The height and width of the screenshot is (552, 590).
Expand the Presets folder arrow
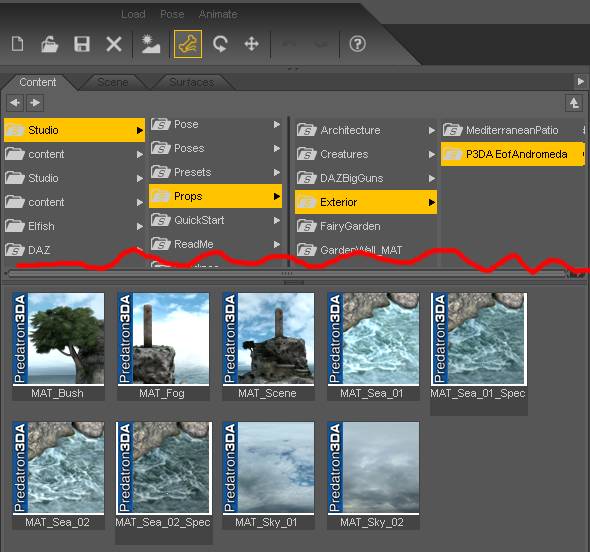(277, 172)
